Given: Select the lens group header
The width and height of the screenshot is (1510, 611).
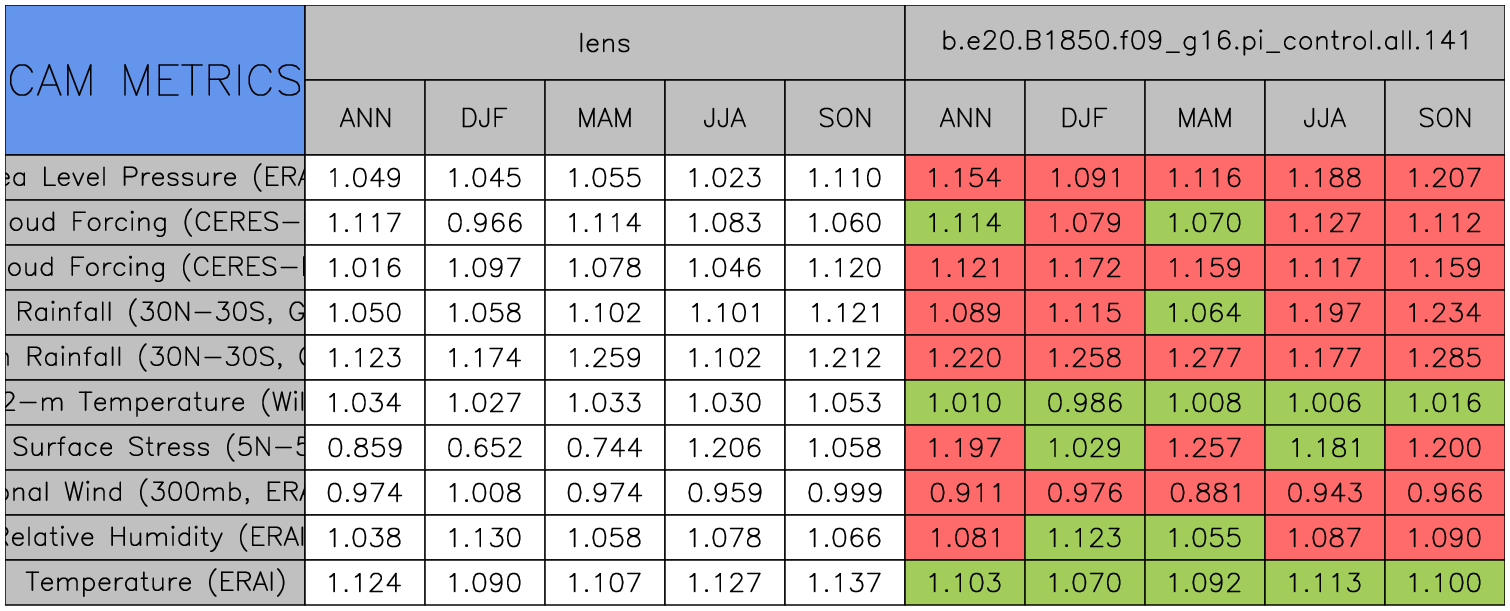Looking at the screenshot, I should [x=604, y=42].
